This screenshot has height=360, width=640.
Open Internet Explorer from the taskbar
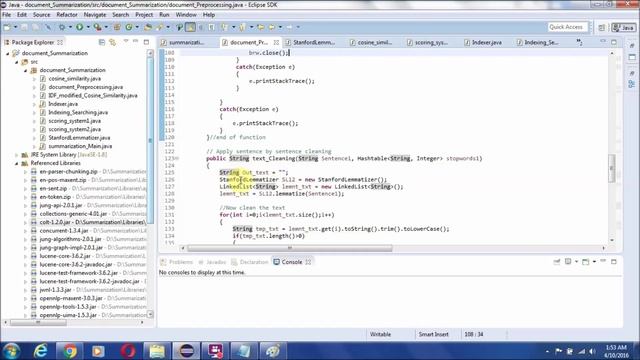click(40, 351)
